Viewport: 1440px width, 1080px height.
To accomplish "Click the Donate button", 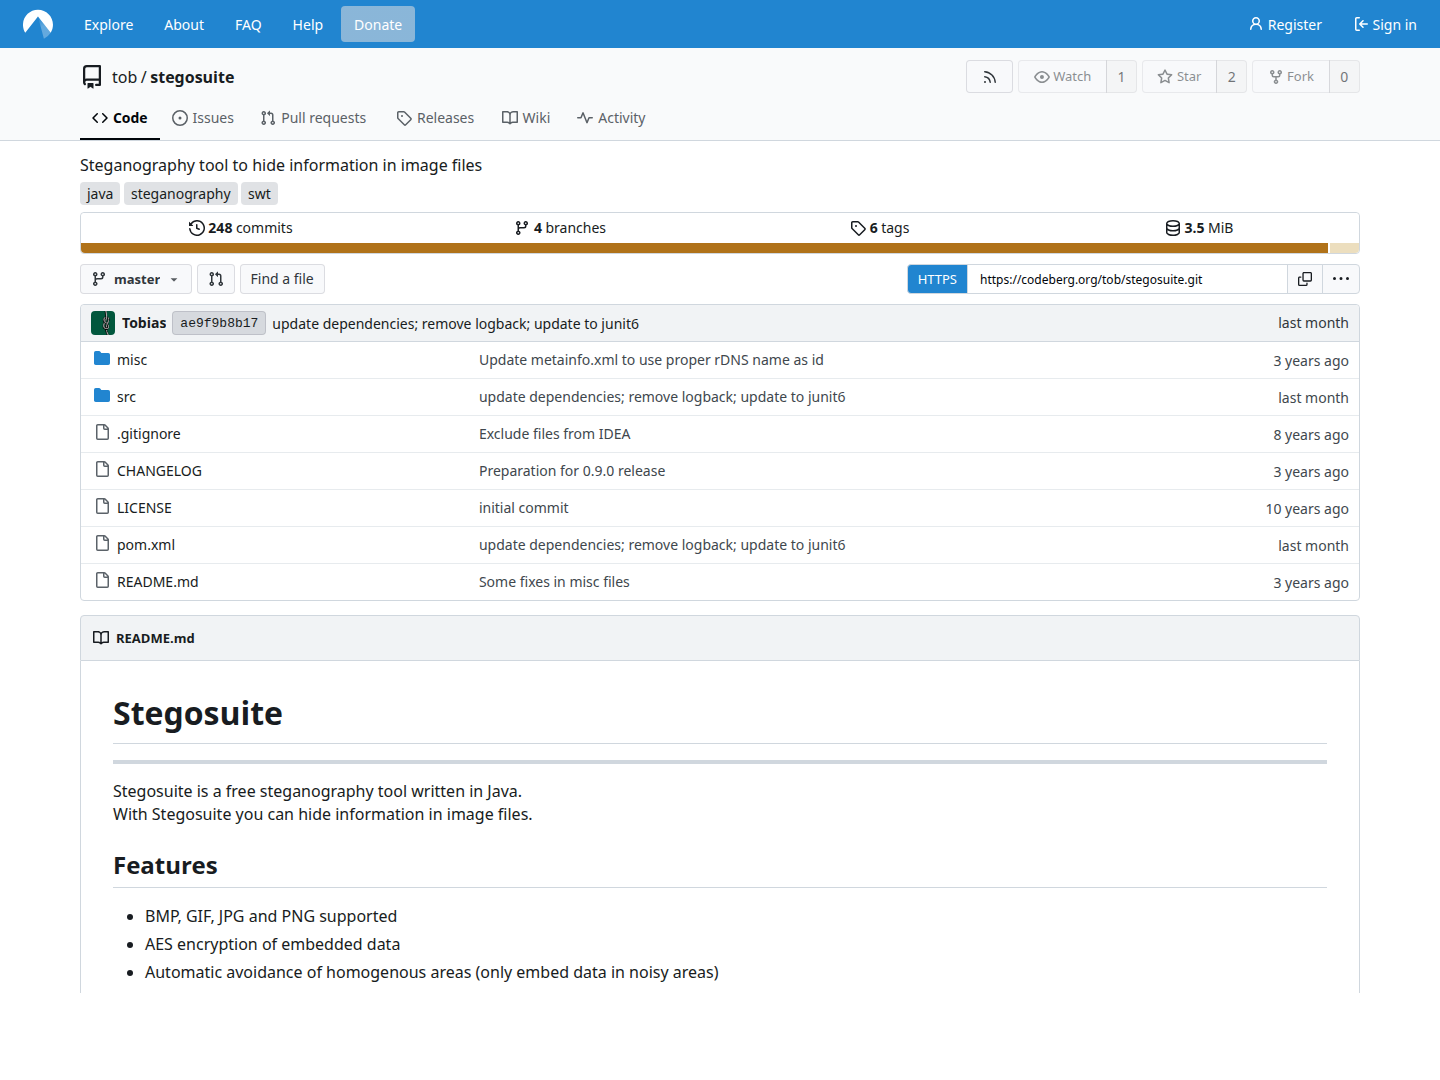I will (378, 25).
